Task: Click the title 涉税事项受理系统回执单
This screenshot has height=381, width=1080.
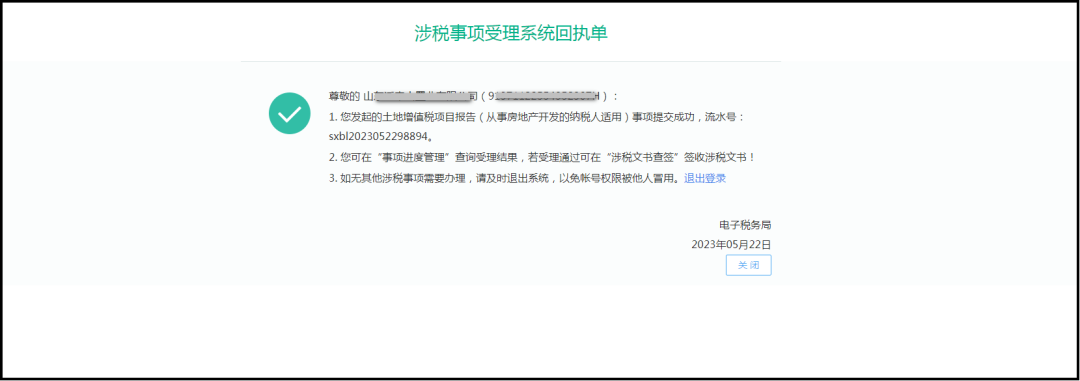Action: click(511, 33)
